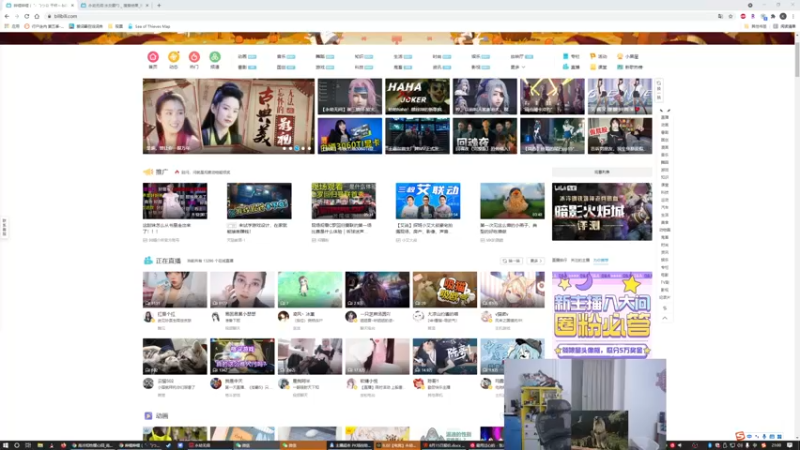
Task: Open a new browser tab
Action: pos(159,5)
